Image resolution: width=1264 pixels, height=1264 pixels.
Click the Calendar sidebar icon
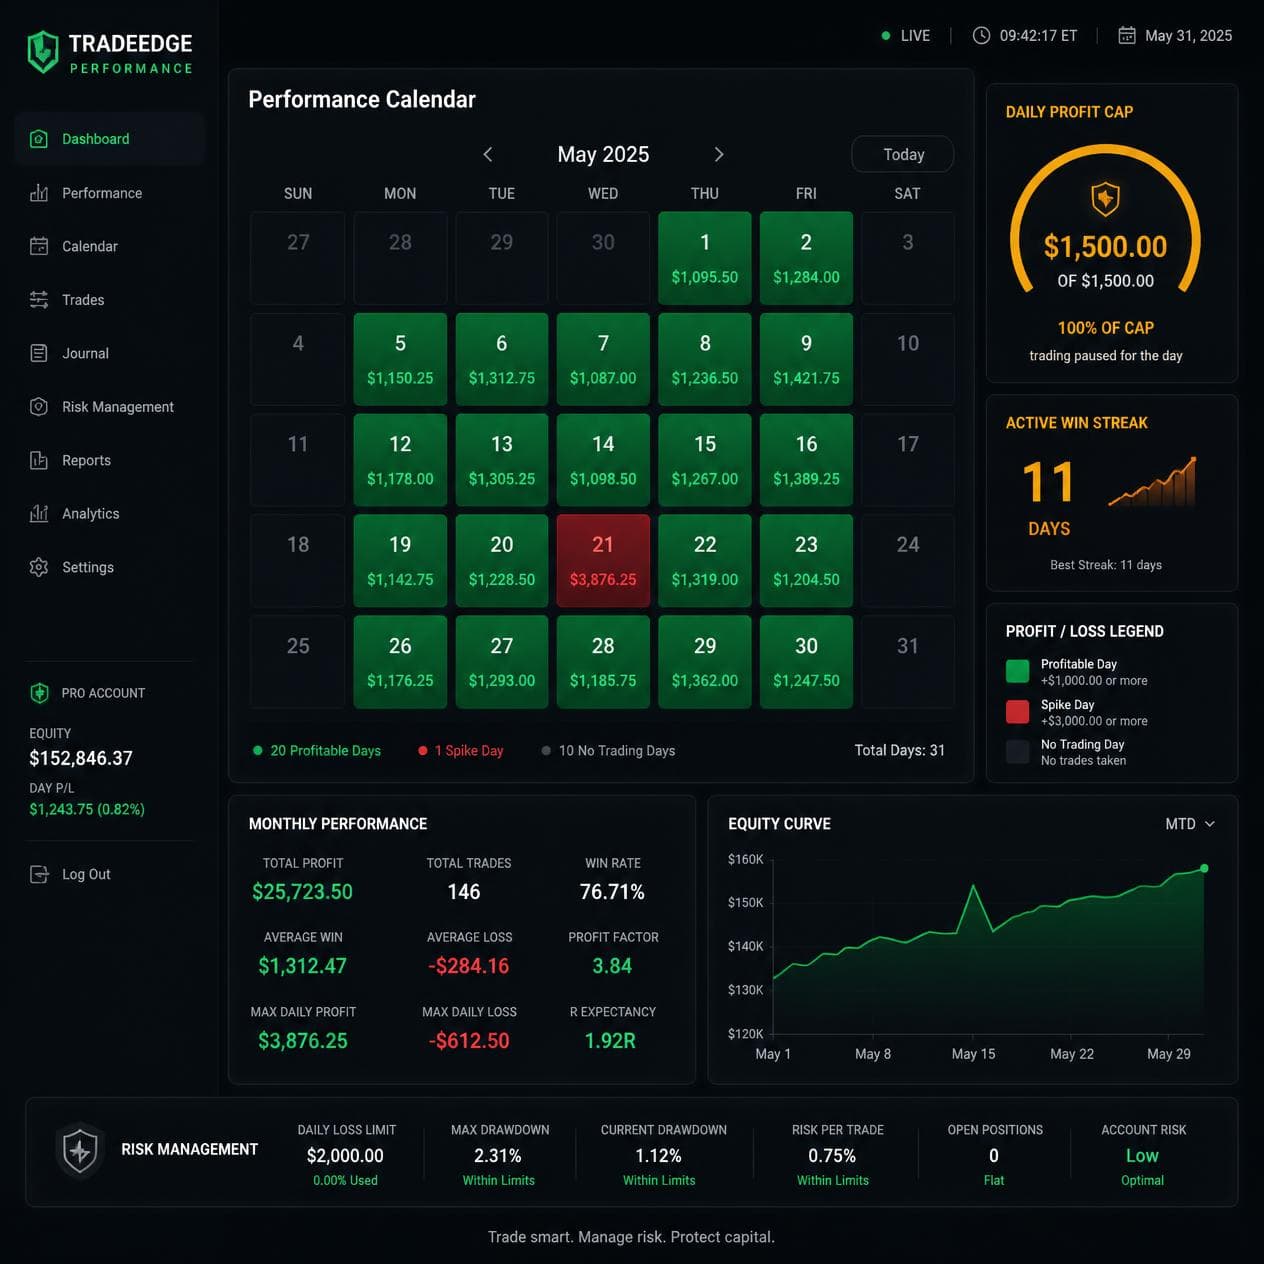pyautogui.click(x=39, y=246)
